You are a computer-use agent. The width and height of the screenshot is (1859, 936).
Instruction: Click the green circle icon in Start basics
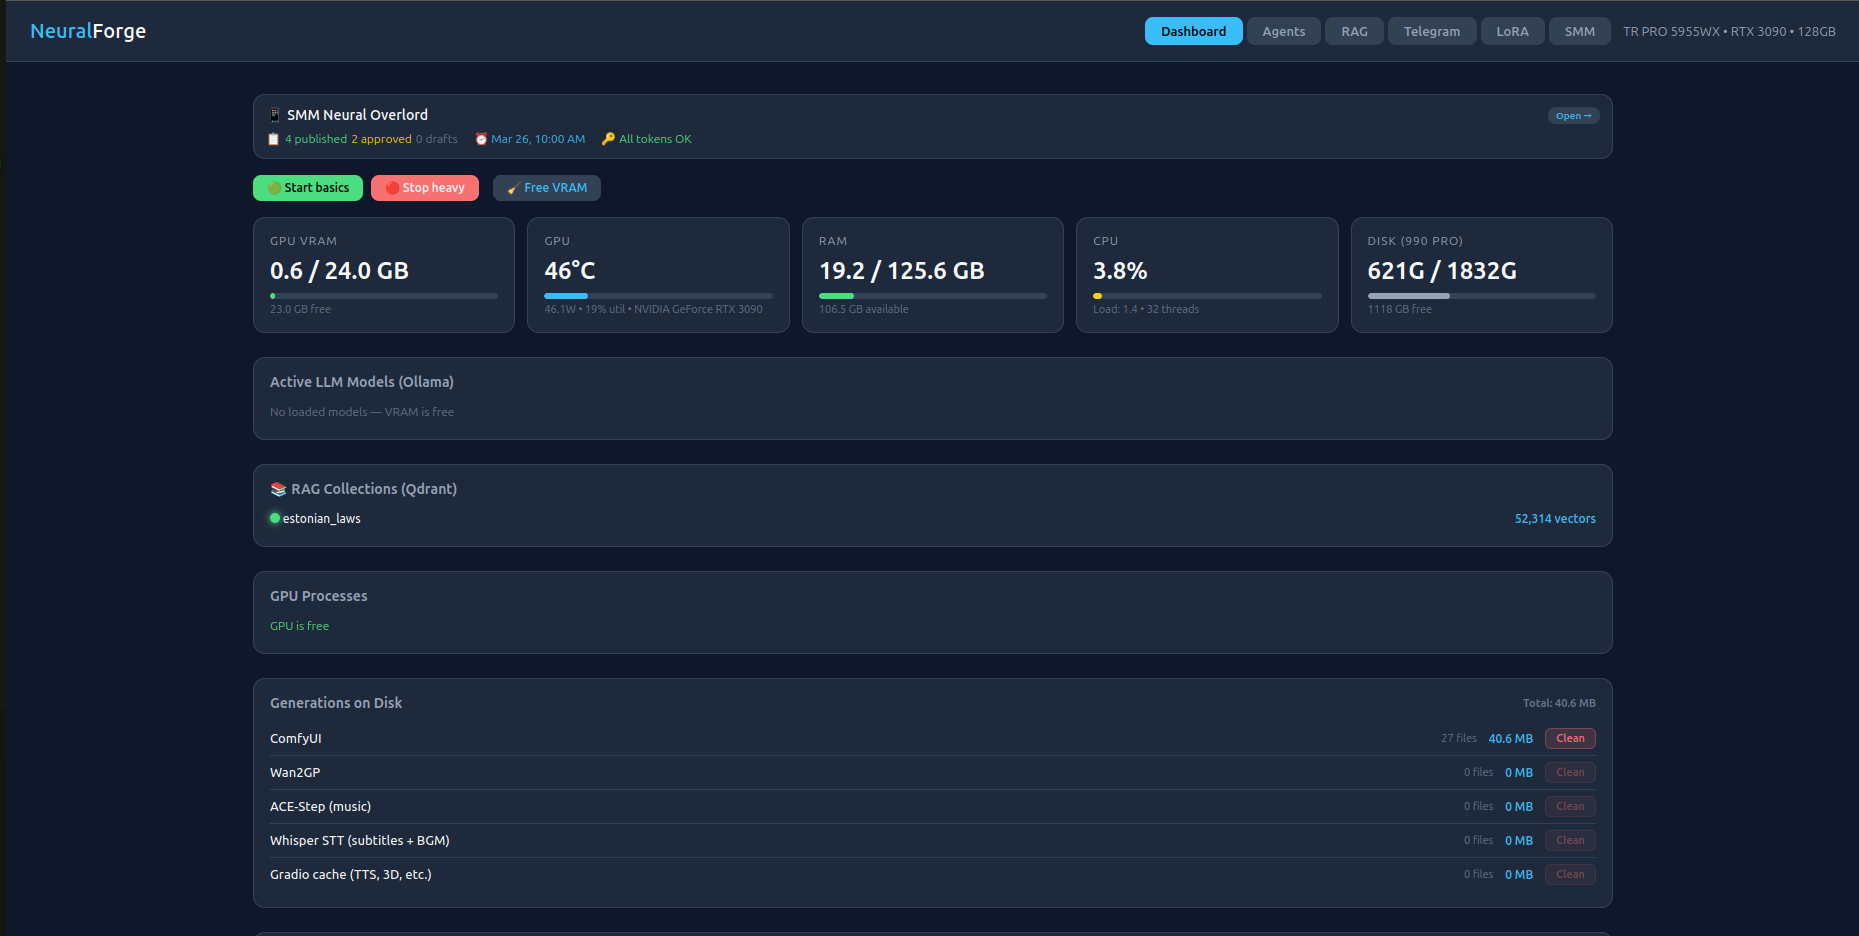pyautogui.click(x=274, y=188)
